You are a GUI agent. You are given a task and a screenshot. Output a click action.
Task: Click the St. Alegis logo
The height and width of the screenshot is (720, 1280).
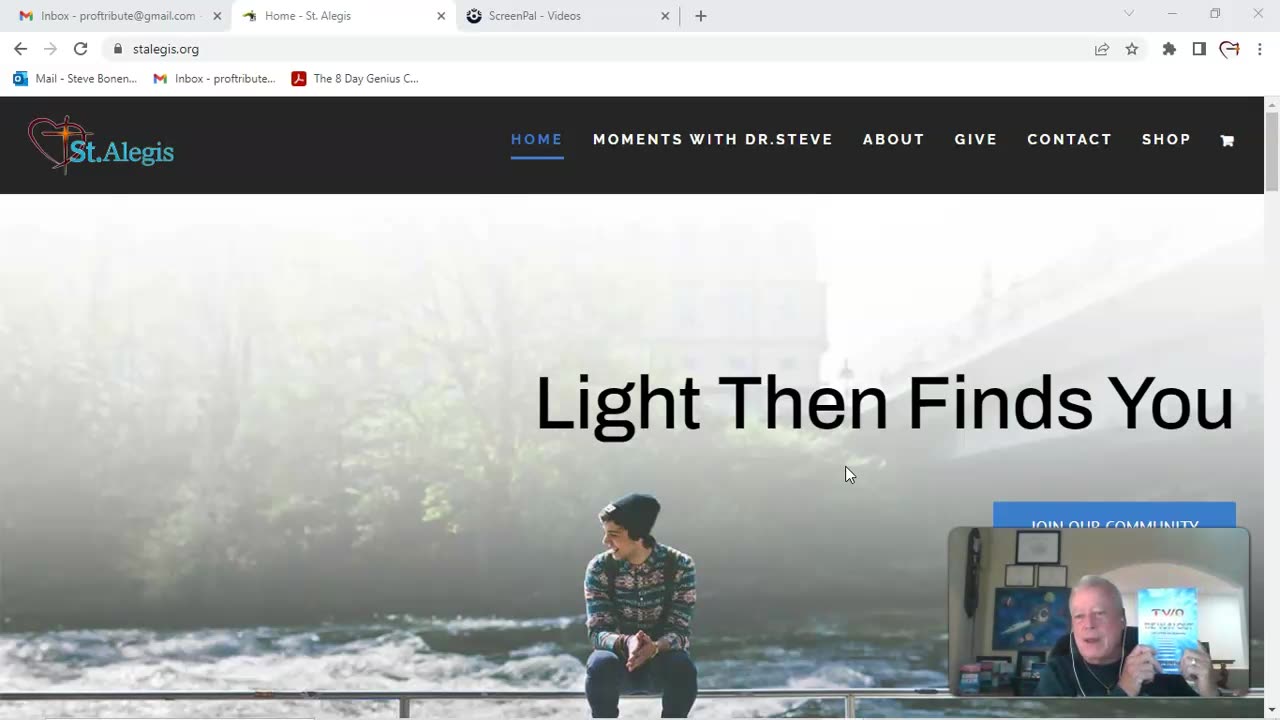click(101, 145)
